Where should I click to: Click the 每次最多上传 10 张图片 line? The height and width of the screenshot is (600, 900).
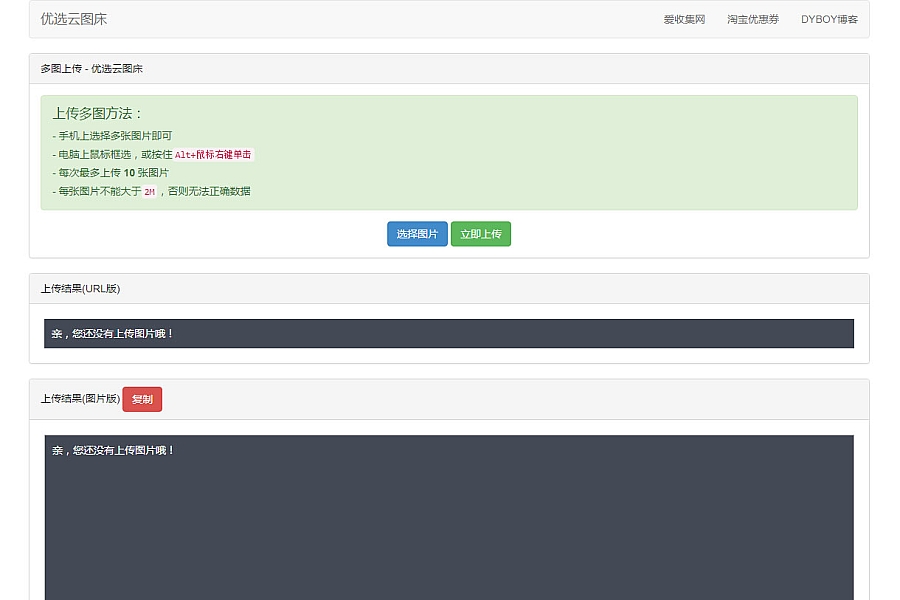(111, 173)
